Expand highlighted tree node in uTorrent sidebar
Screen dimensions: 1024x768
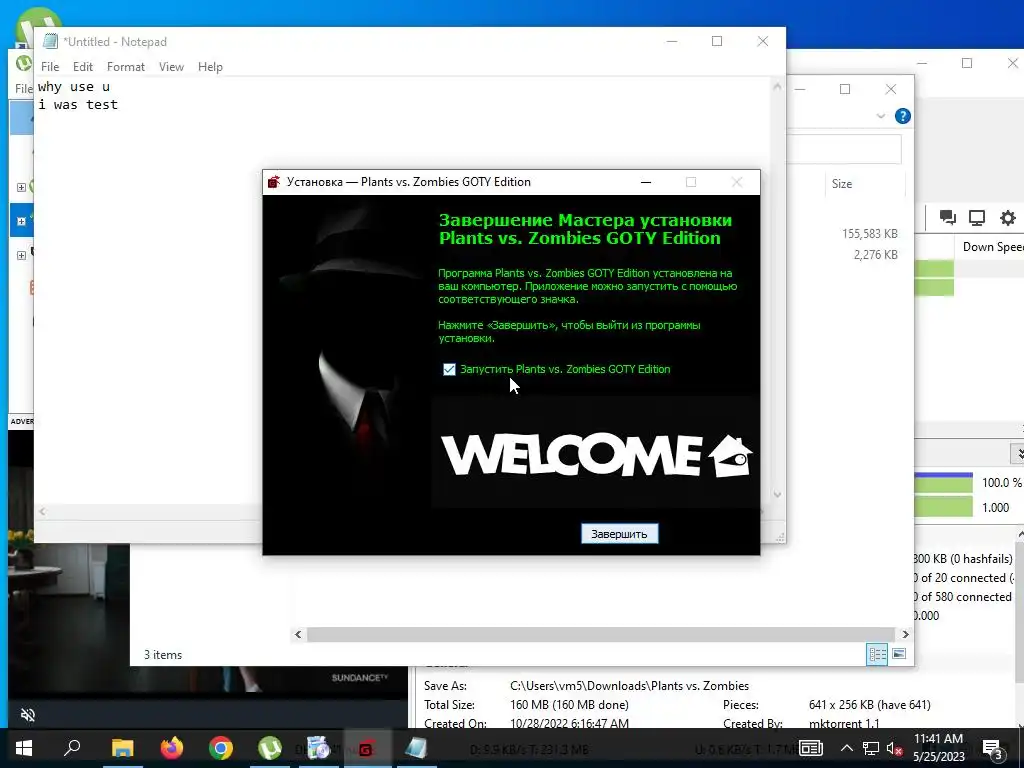coord(21,221)
